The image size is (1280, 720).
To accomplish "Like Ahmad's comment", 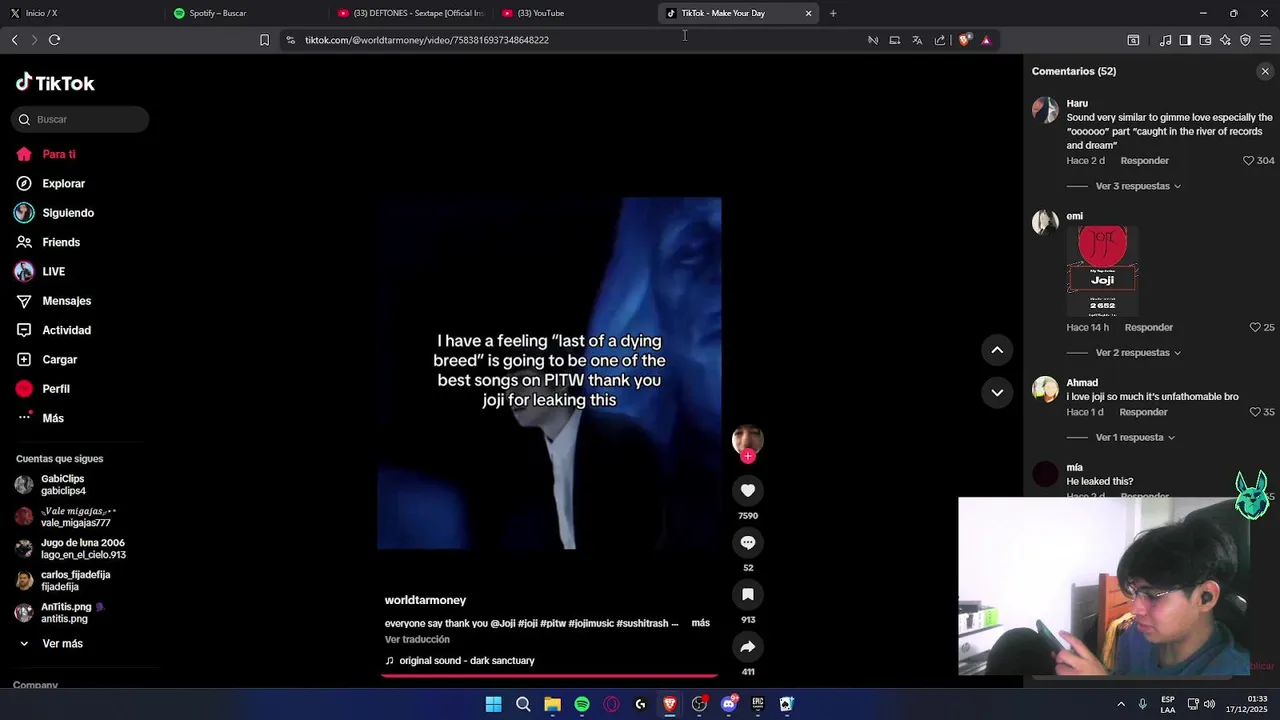I will pyautogui.click(x=1255, y=411).
